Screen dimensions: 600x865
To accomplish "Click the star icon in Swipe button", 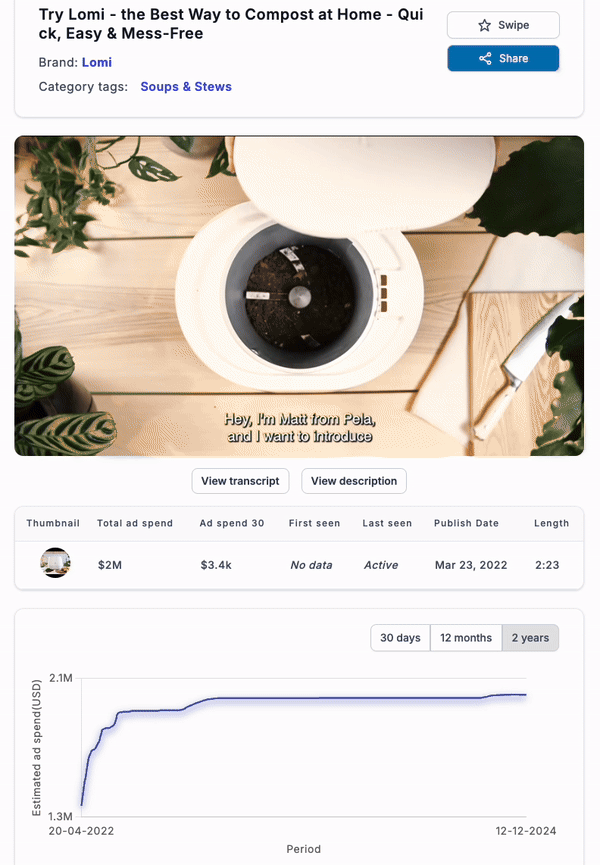I will 484,25.
